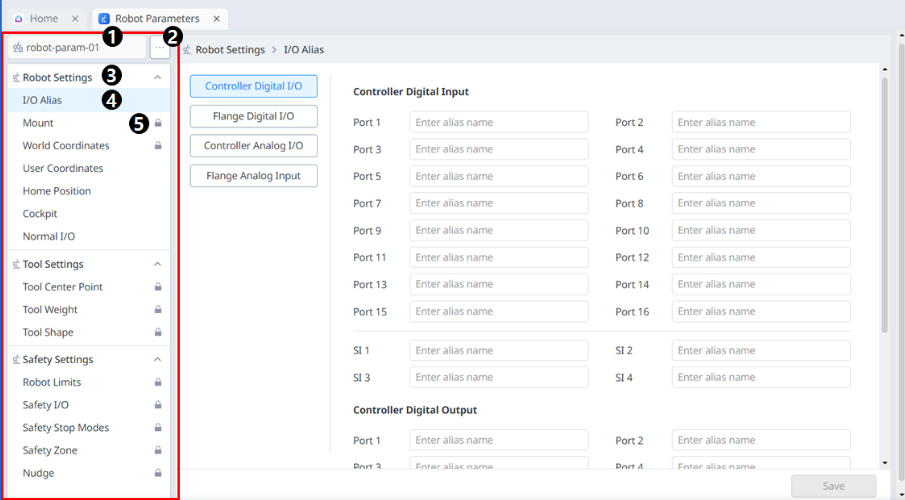Collapse the Tool Settings section
Image resolution: width=905 pixels, height=500 pixels.
tap(157, 264)
